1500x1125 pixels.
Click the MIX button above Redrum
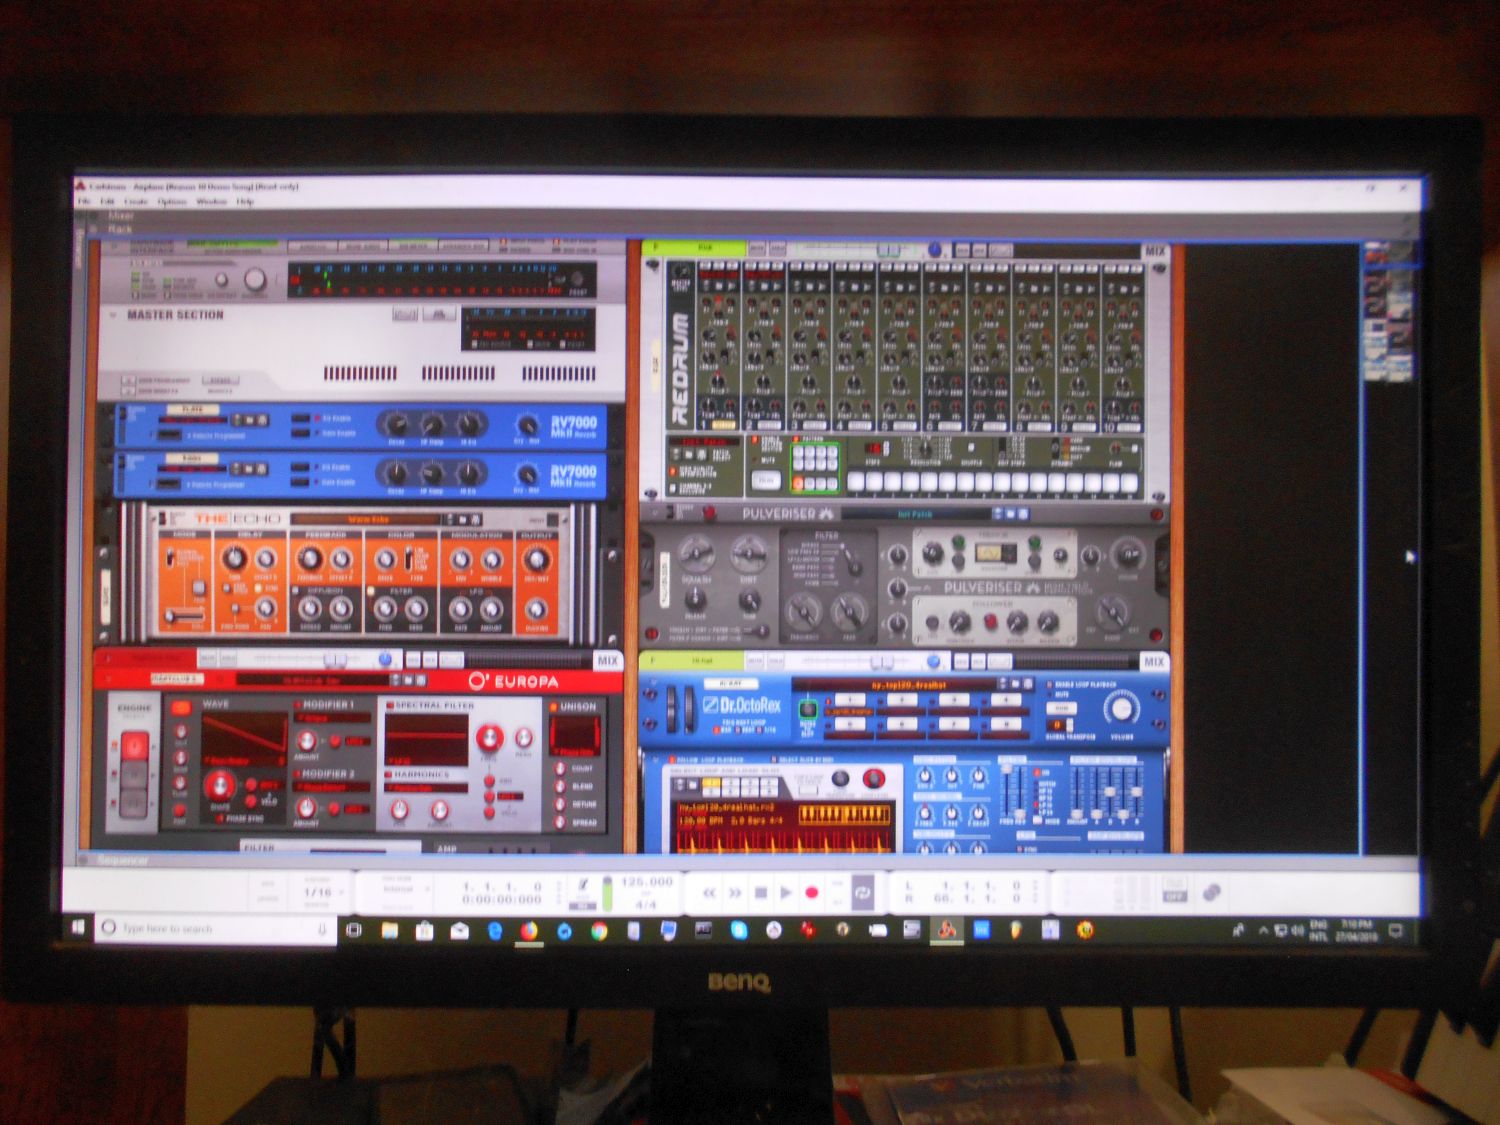[1154, 250]
